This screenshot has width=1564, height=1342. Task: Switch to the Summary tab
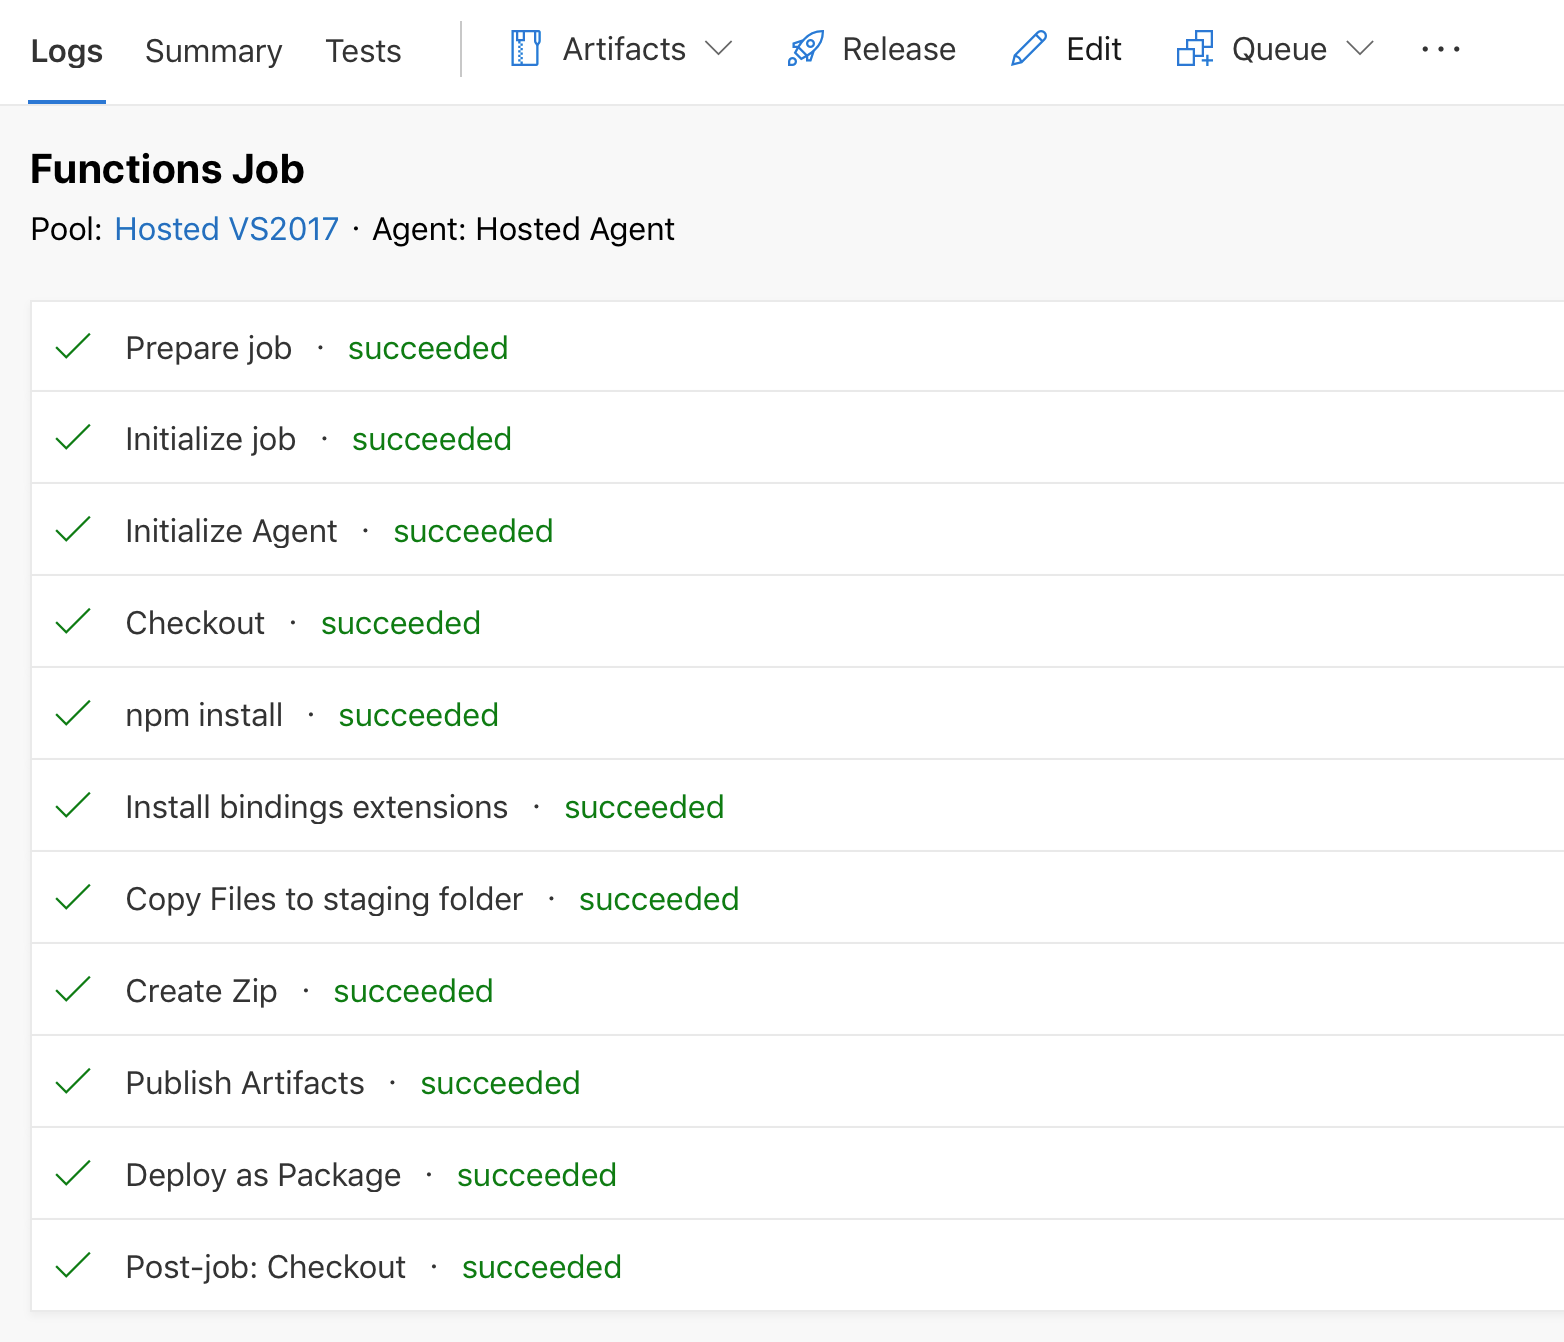[213, 50]
